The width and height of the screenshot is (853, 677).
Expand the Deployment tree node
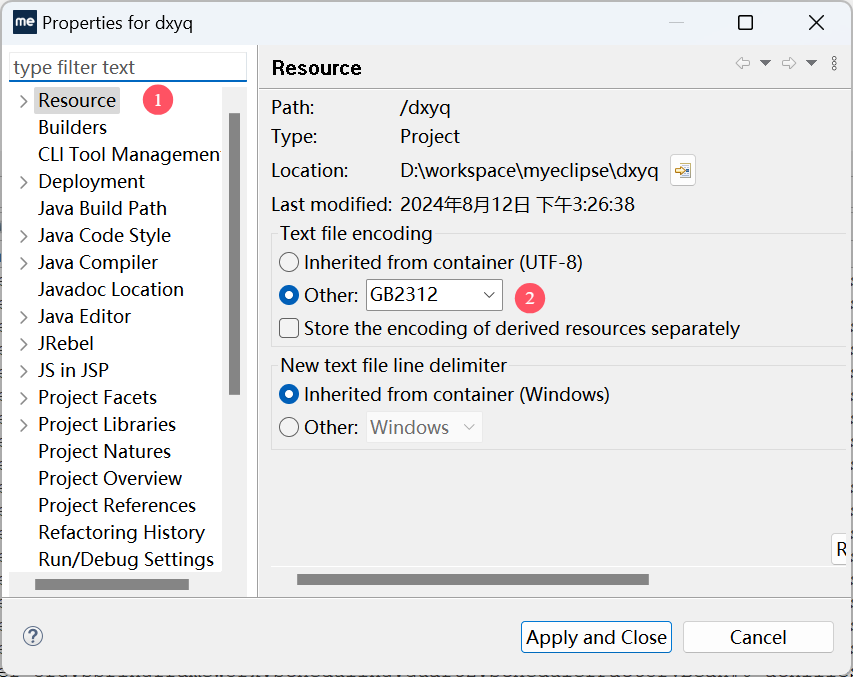pyautogui.click(x=24, y=182)
